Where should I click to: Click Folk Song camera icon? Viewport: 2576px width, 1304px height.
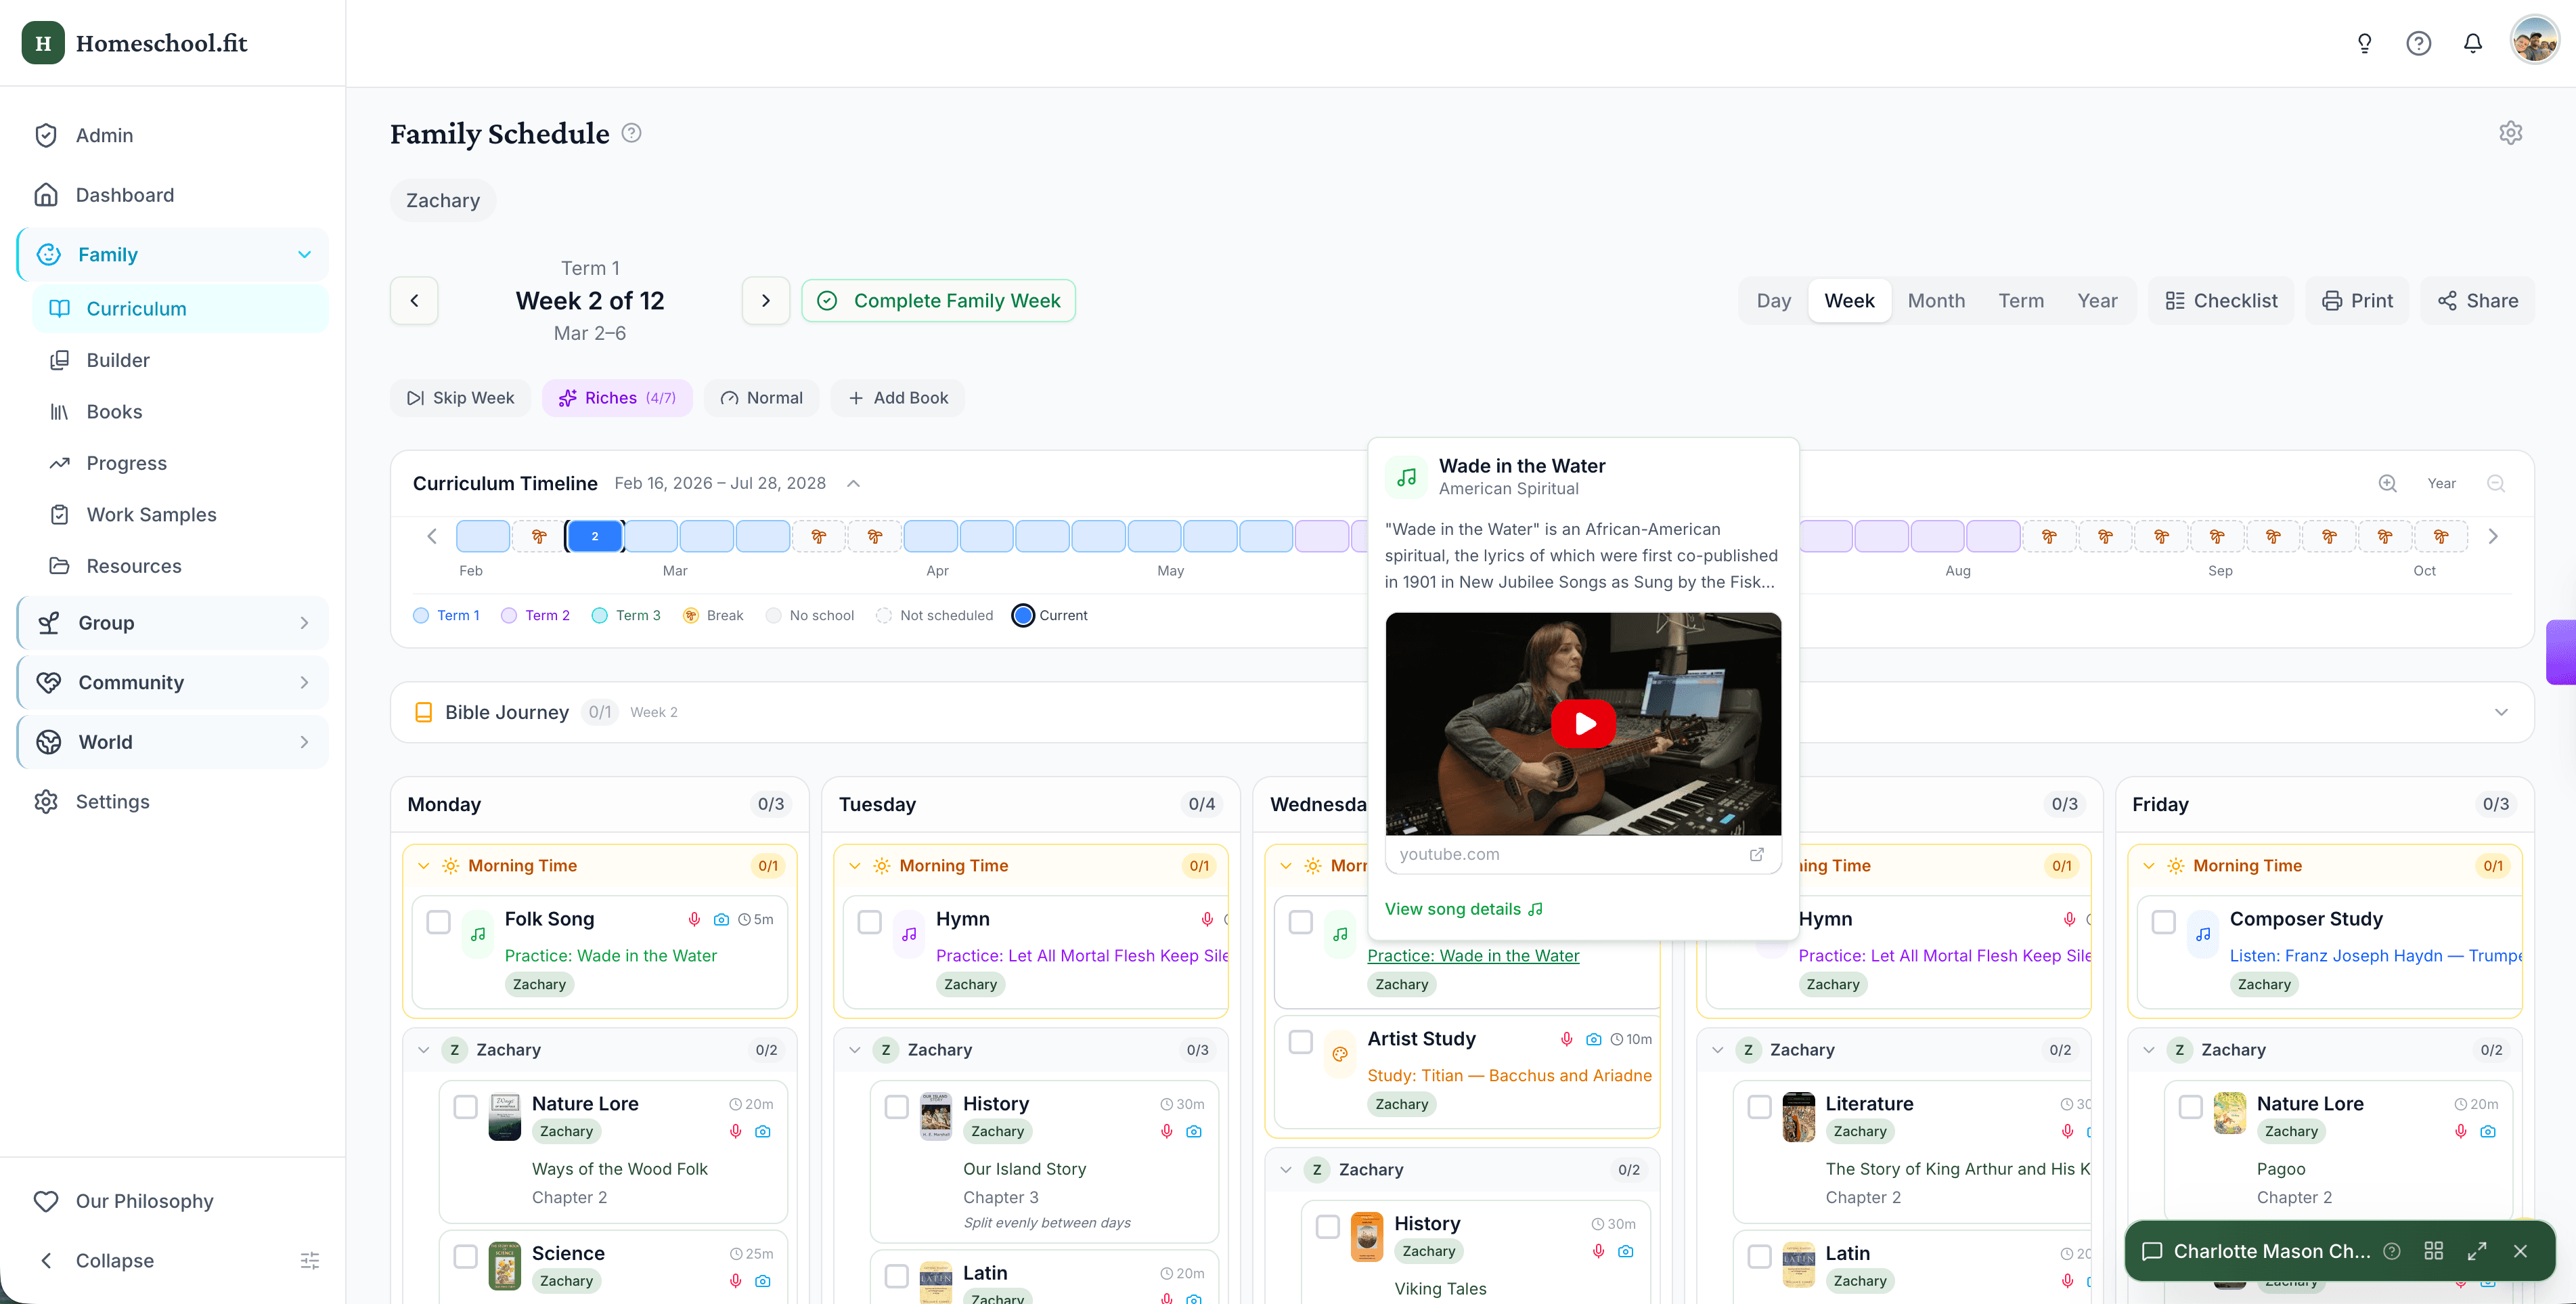point(721,919)
